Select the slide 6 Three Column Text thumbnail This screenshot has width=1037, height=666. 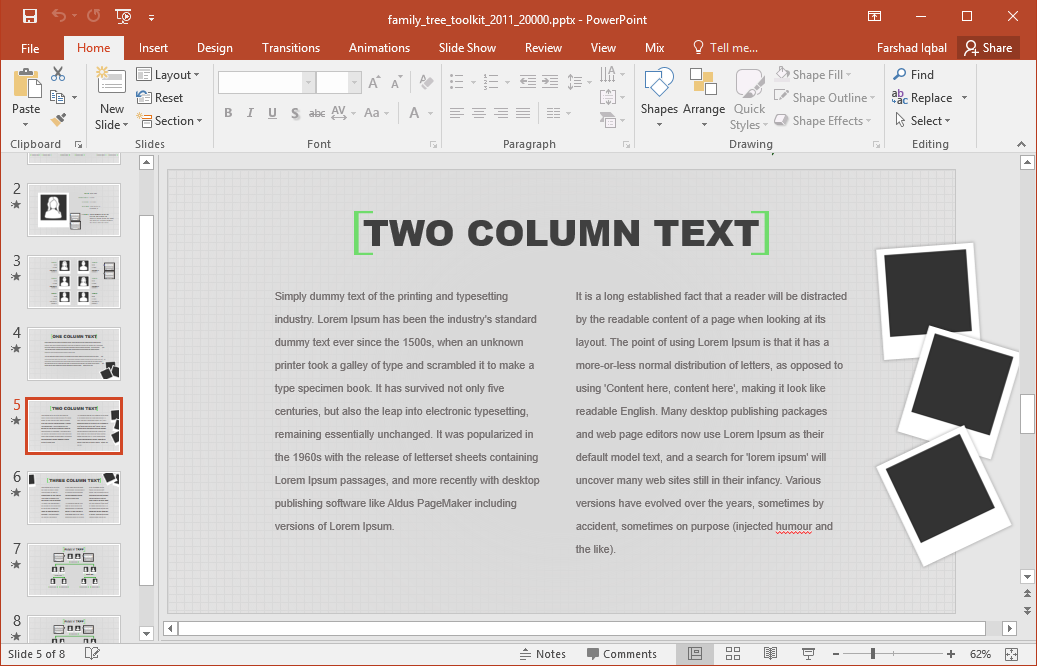coord(74,497)
